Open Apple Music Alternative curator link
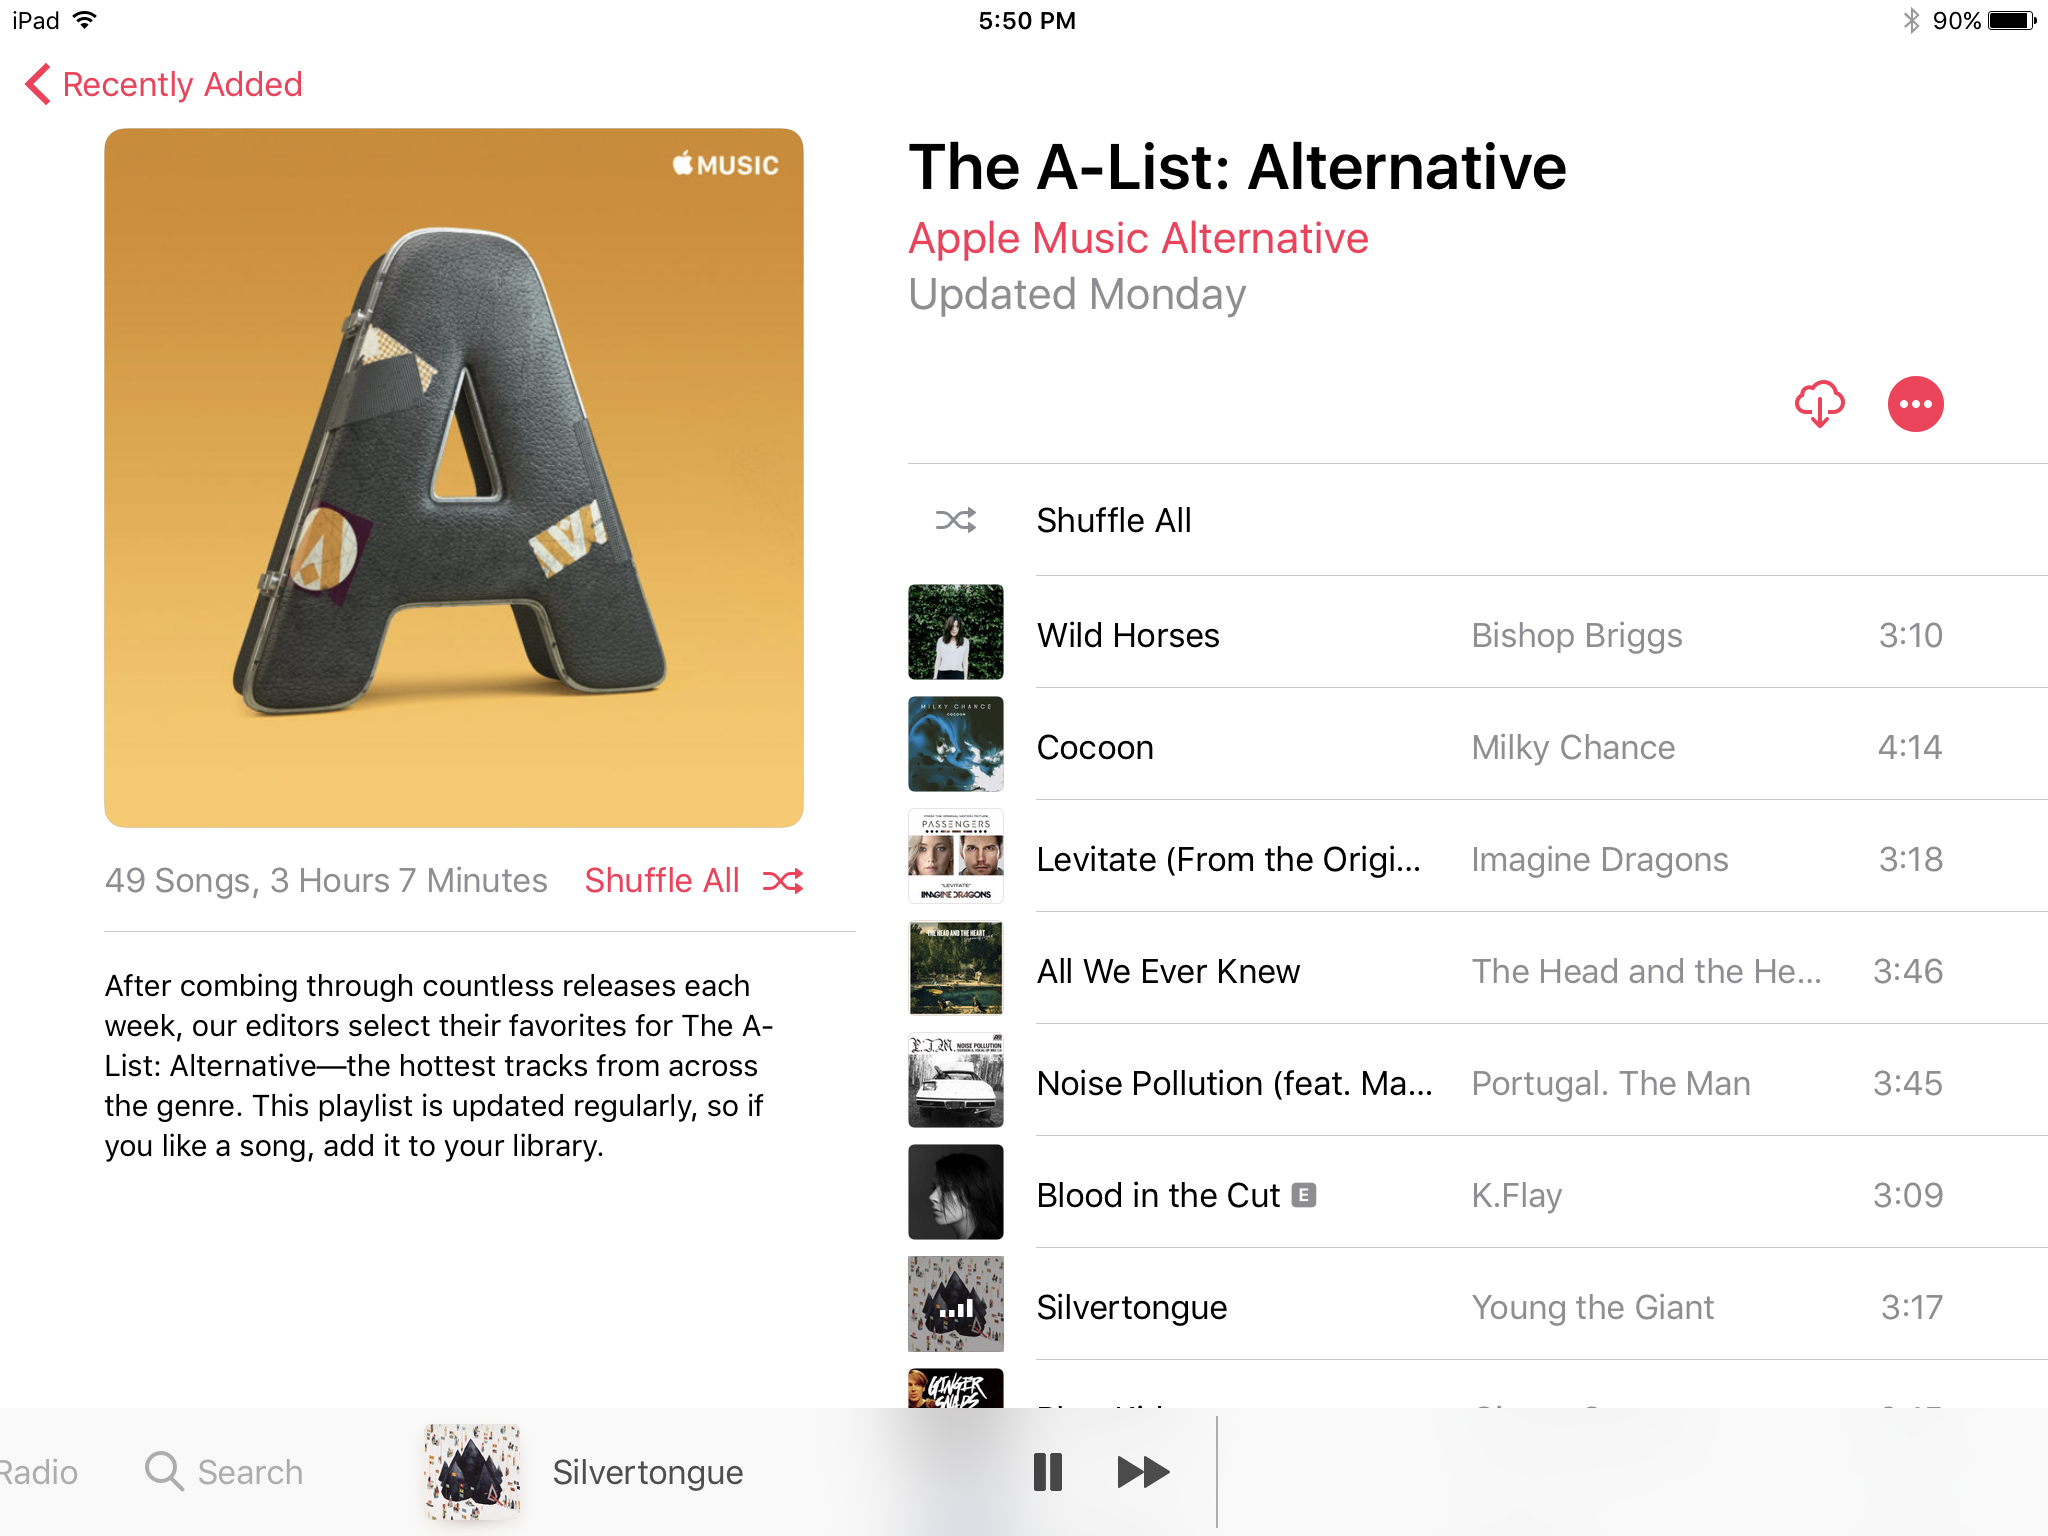 click(1138, 239)
